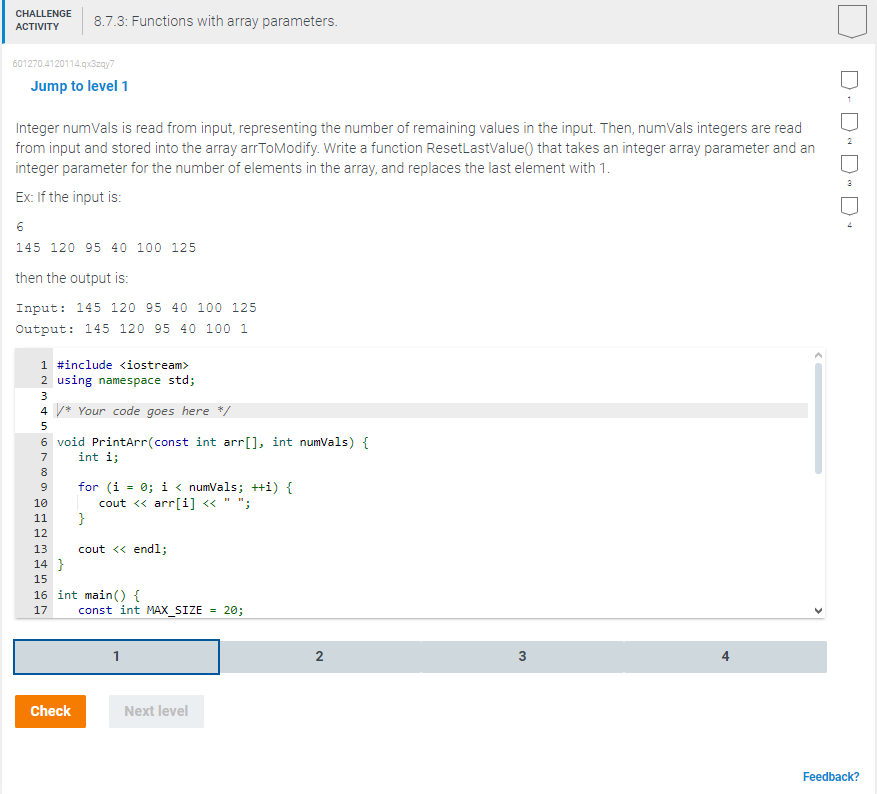Click the code editor scroll-down arrow
Viewport: 877px width, 794px height.
pyautogui.click(x=818, y=609)
